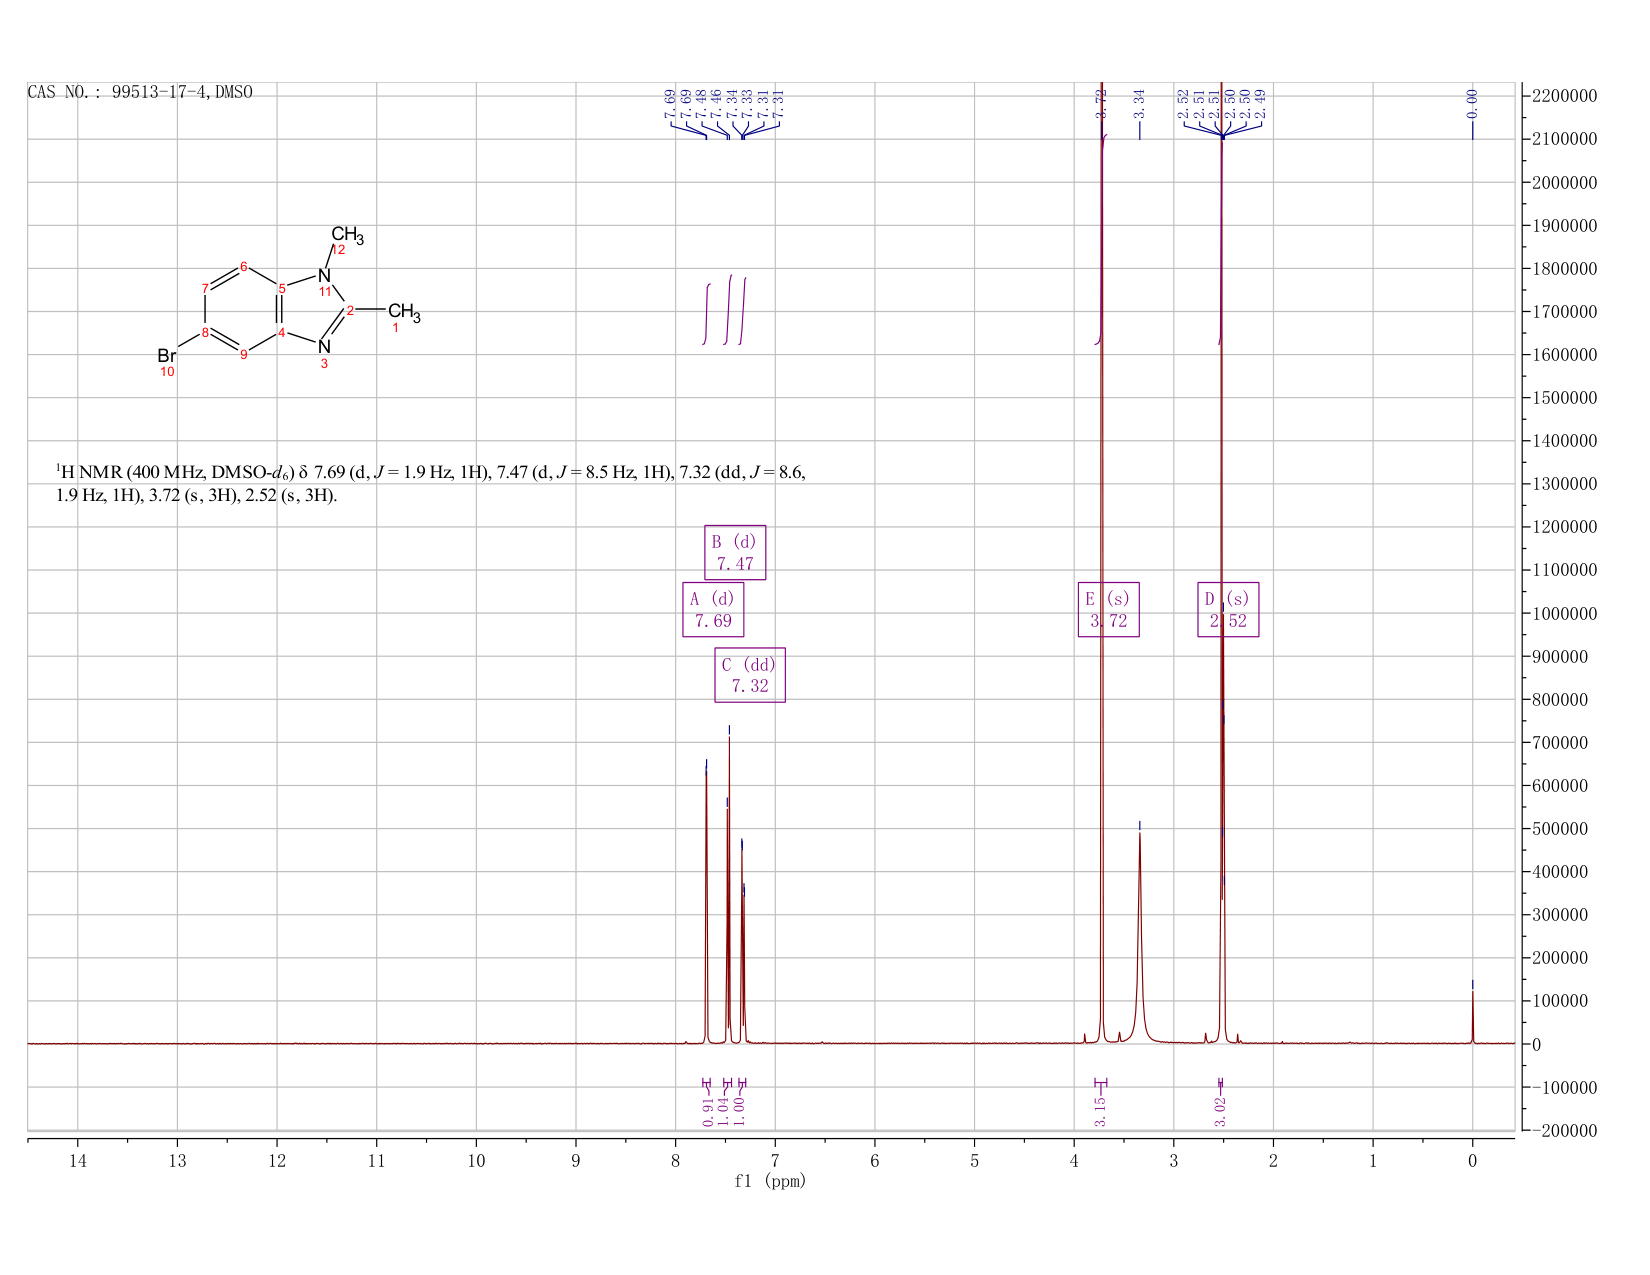
Task: Click the integral value 3.02
Action: 1221,1112
